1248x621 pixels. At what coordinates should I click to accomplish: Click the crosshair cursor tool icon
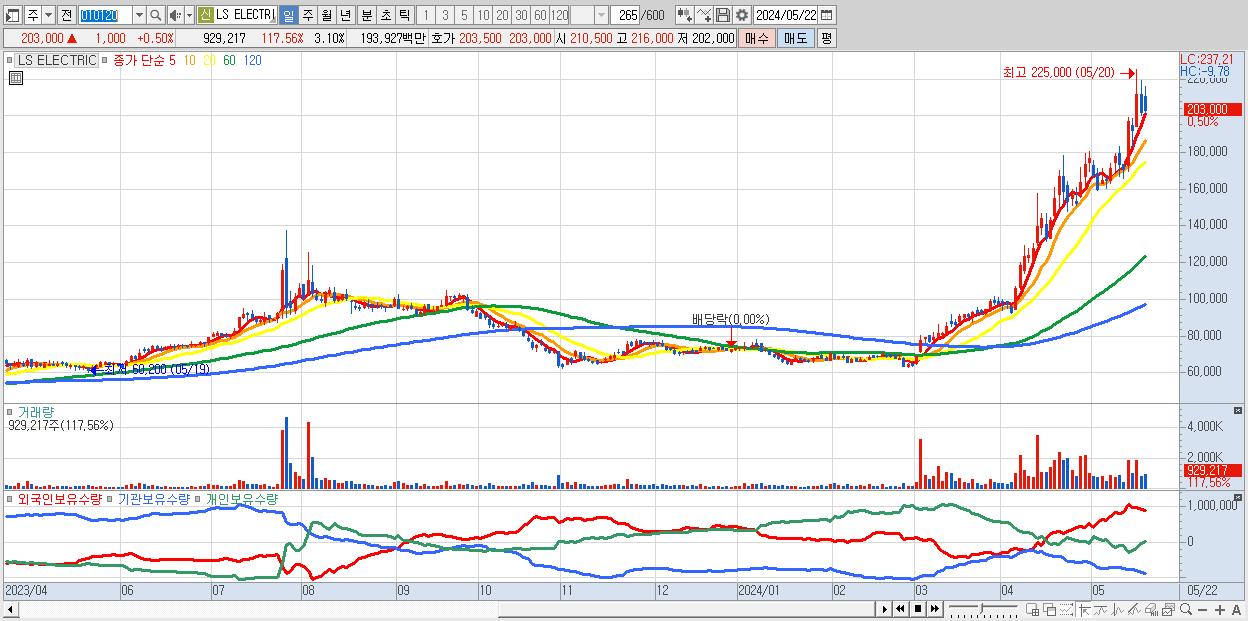(x=1084, y=609)
